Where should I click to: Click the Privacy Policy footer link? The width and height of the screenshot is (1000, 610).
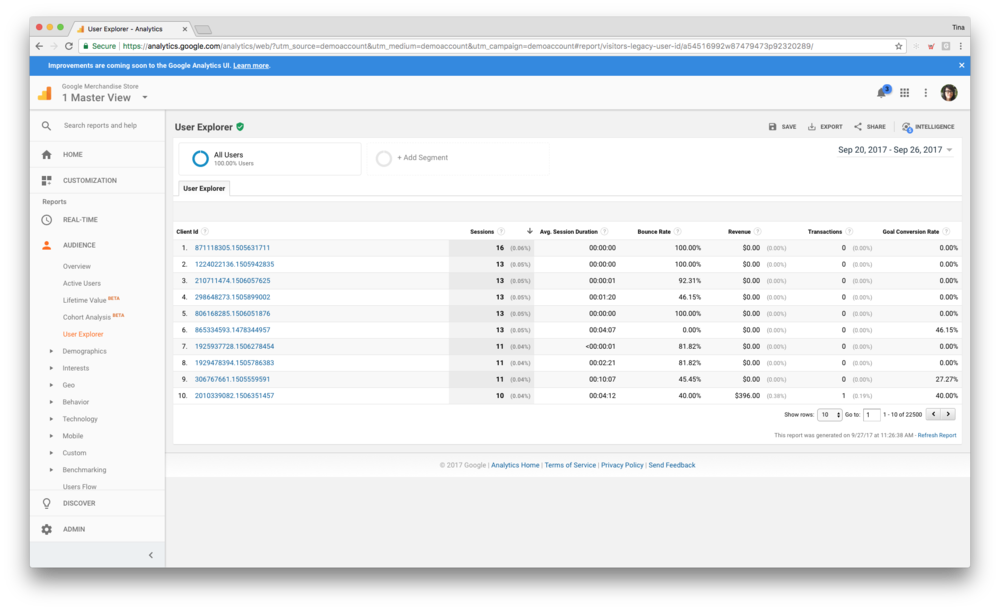[x=622, y=465]
